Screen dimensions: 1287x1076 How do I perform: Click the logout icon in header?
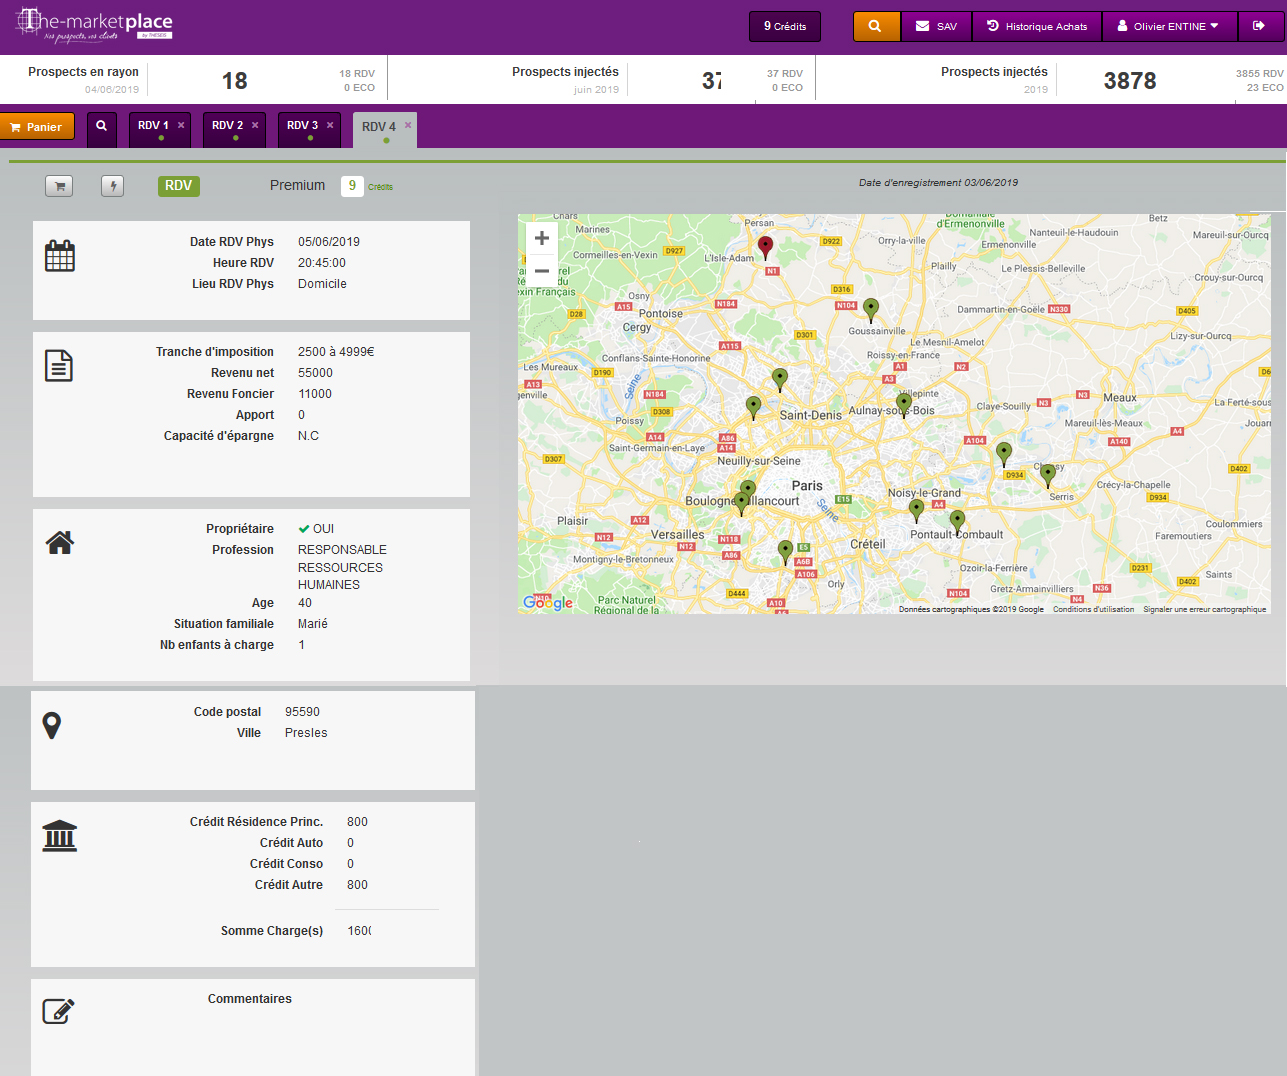1259,27
